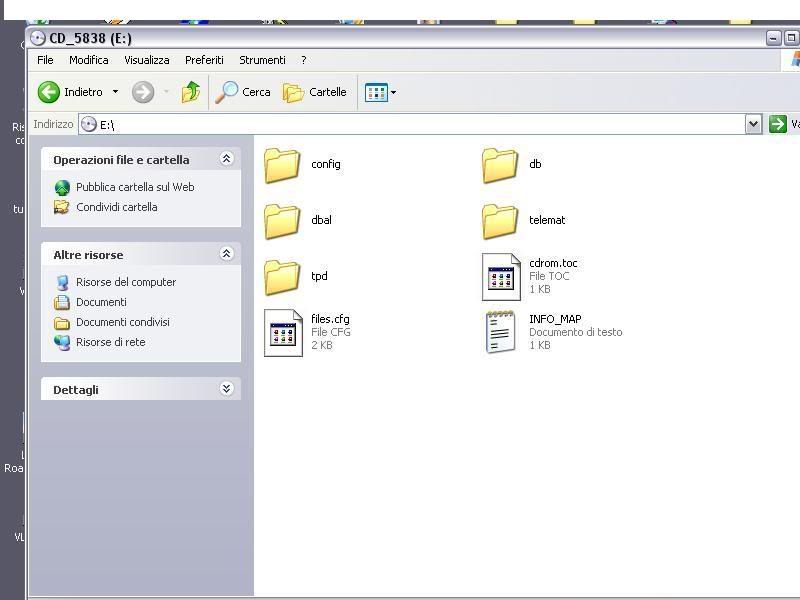Select the files.cfg file icon
This screenshot has width=800, height=600.
[283, 333]
